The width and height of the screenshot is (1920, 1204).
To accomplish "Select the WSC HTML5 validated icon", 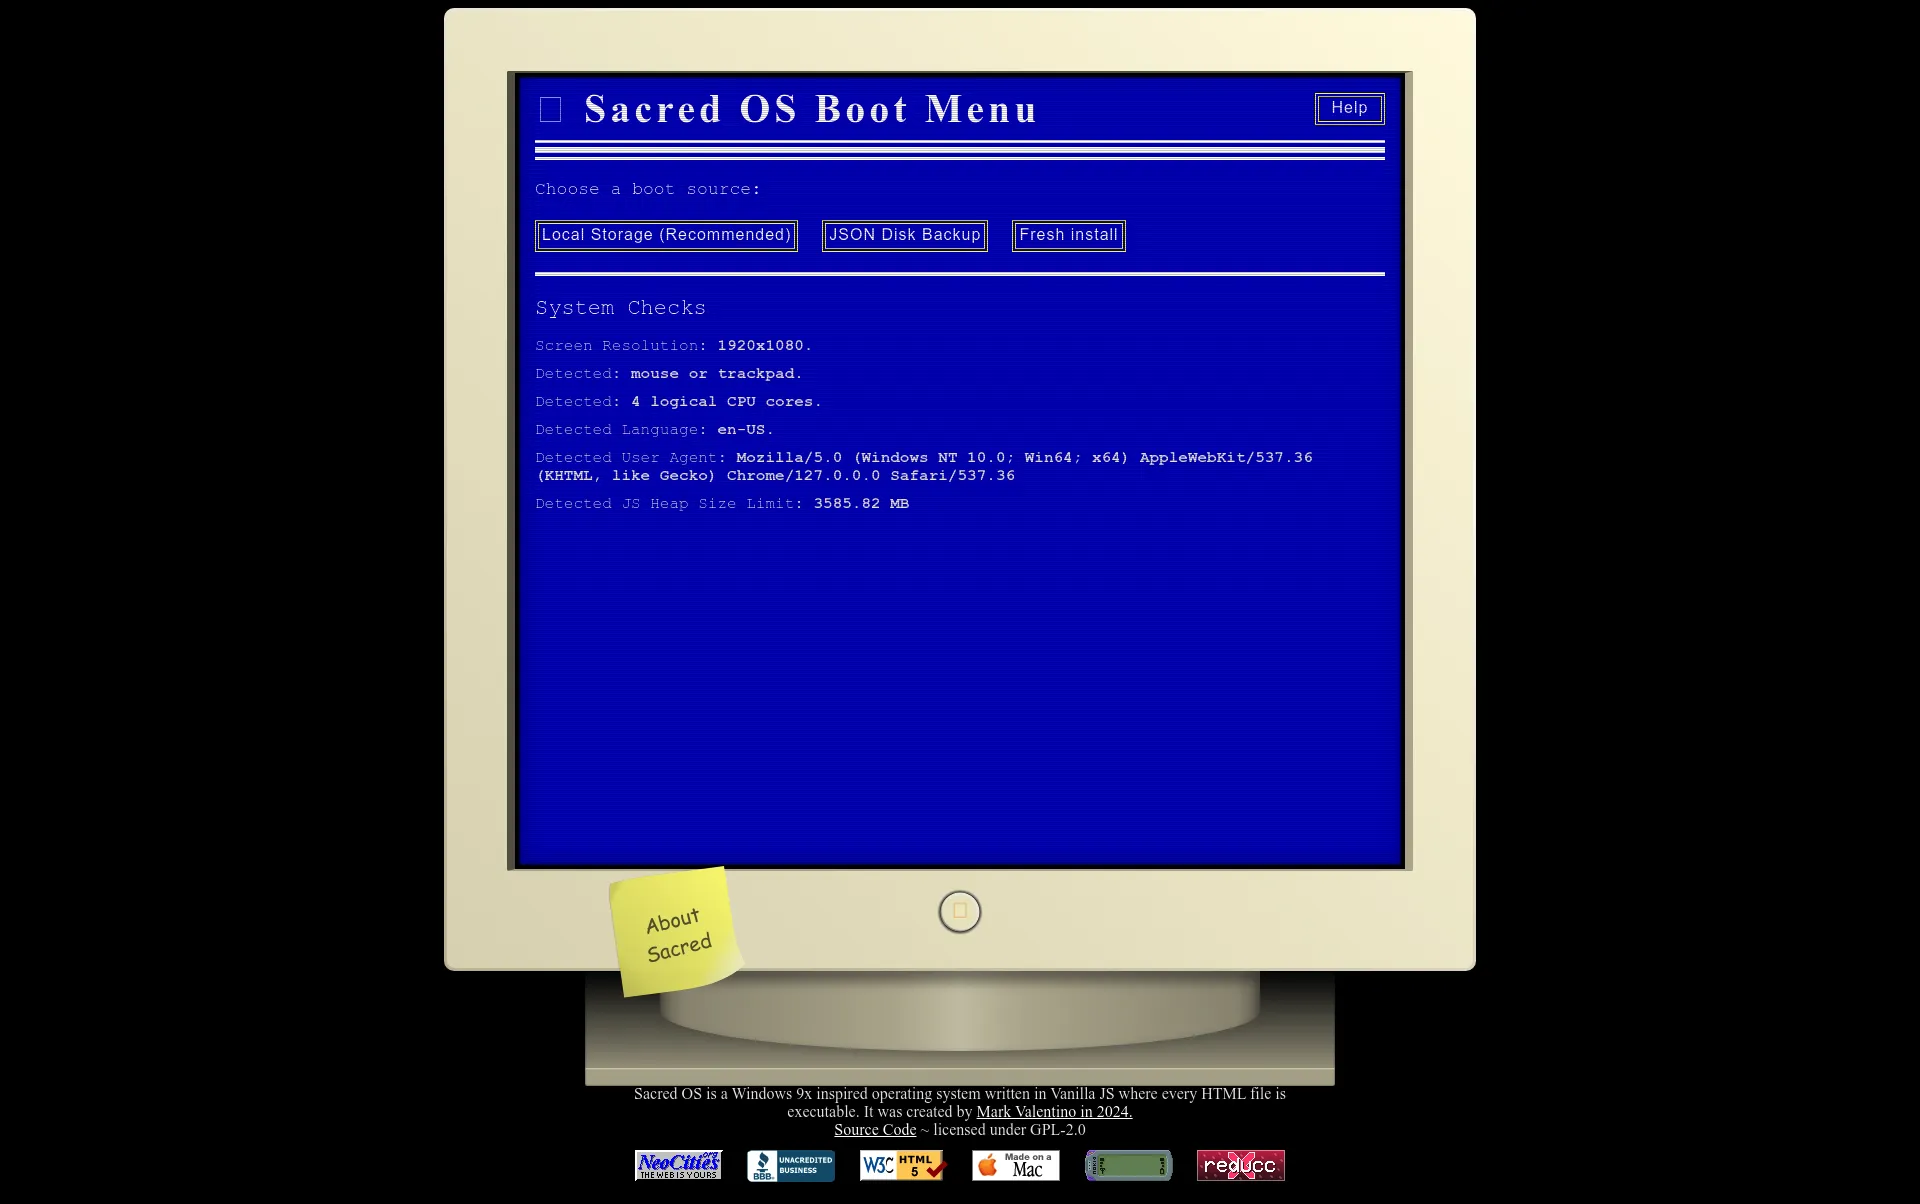I will coord(903,1165).
